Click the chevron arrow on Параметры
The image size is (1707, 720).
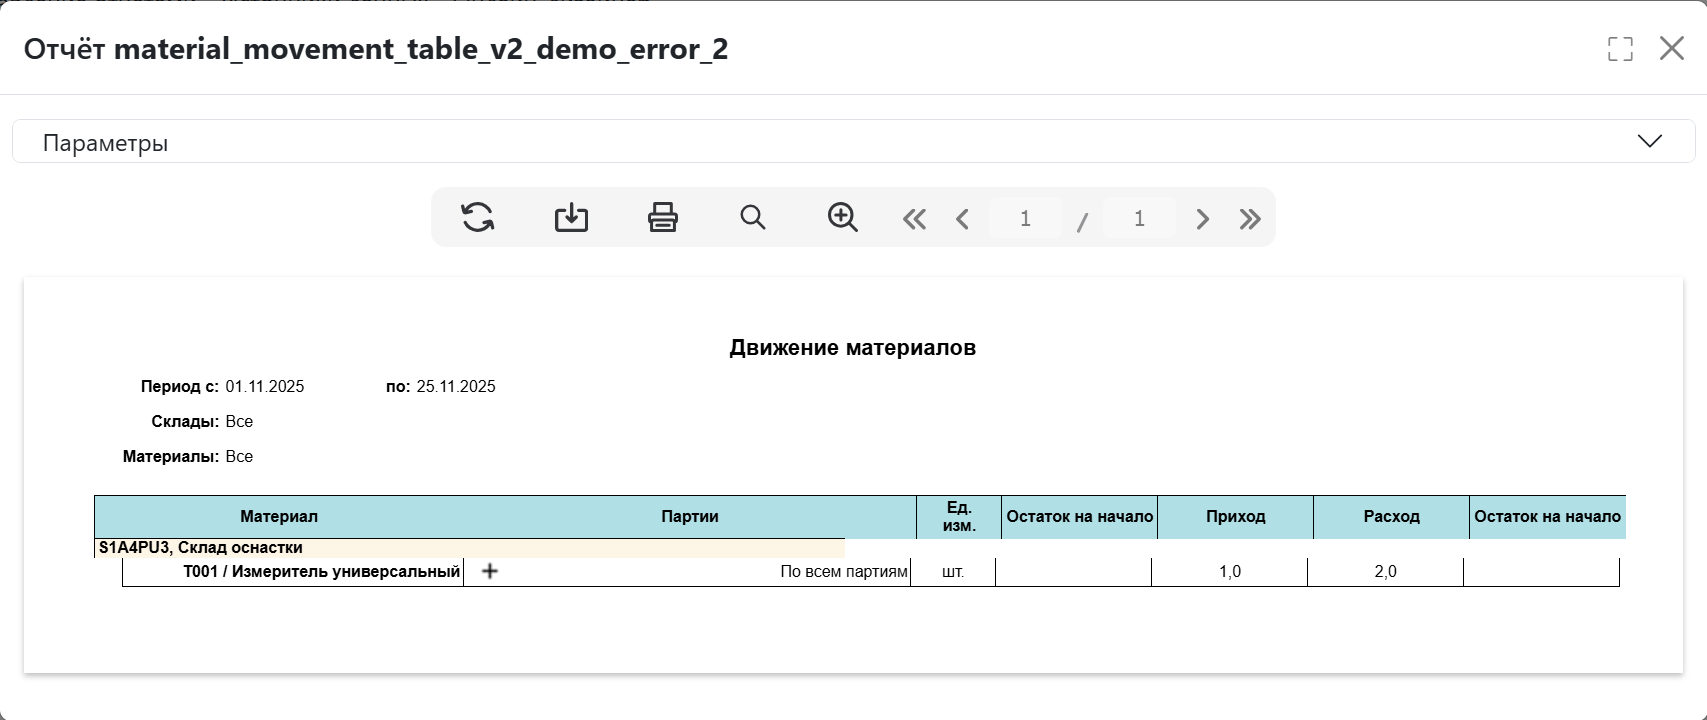tap(1649, 141)
